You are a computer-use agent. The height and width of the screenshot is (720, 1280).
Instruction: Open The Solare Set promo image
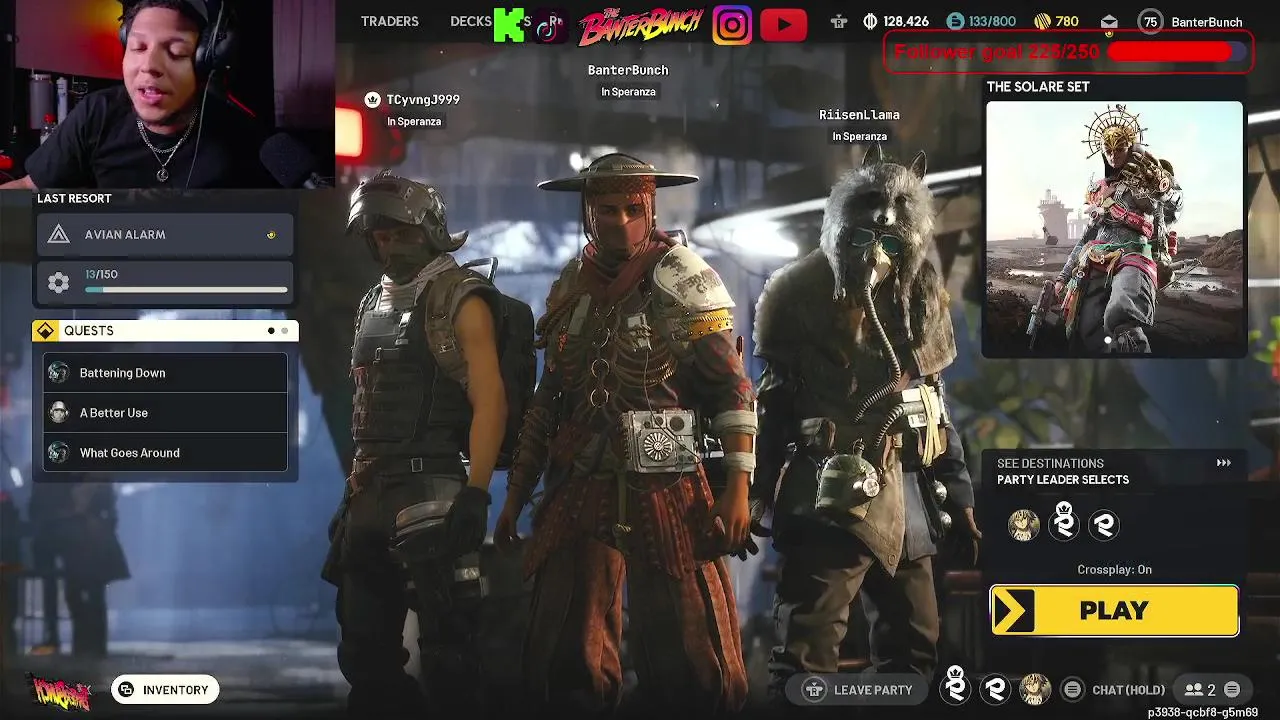(1114, 228)
